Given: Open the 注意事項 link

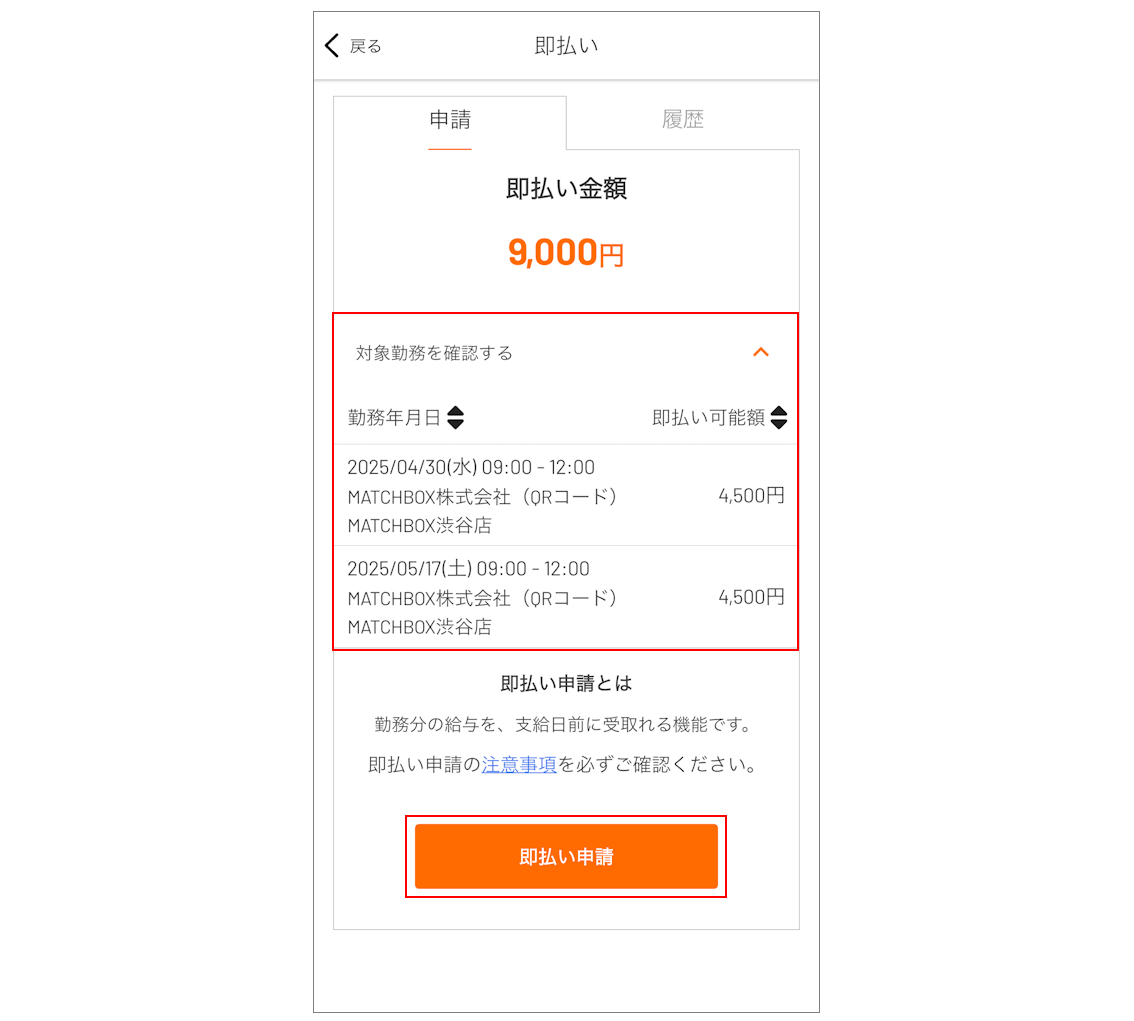Looking at the screenshot, I should (519, 764).
